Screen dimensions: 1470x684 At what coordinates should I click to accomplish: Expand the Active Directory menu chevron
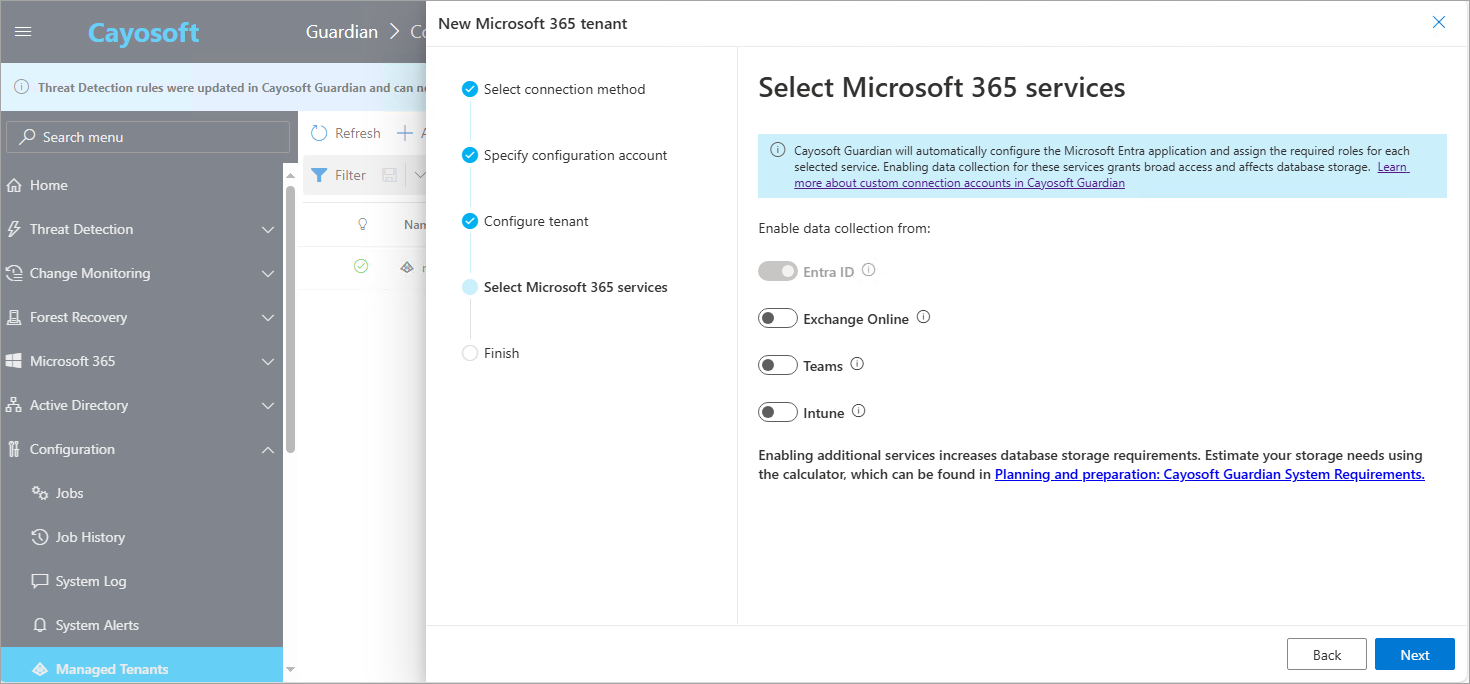(268, 406)
